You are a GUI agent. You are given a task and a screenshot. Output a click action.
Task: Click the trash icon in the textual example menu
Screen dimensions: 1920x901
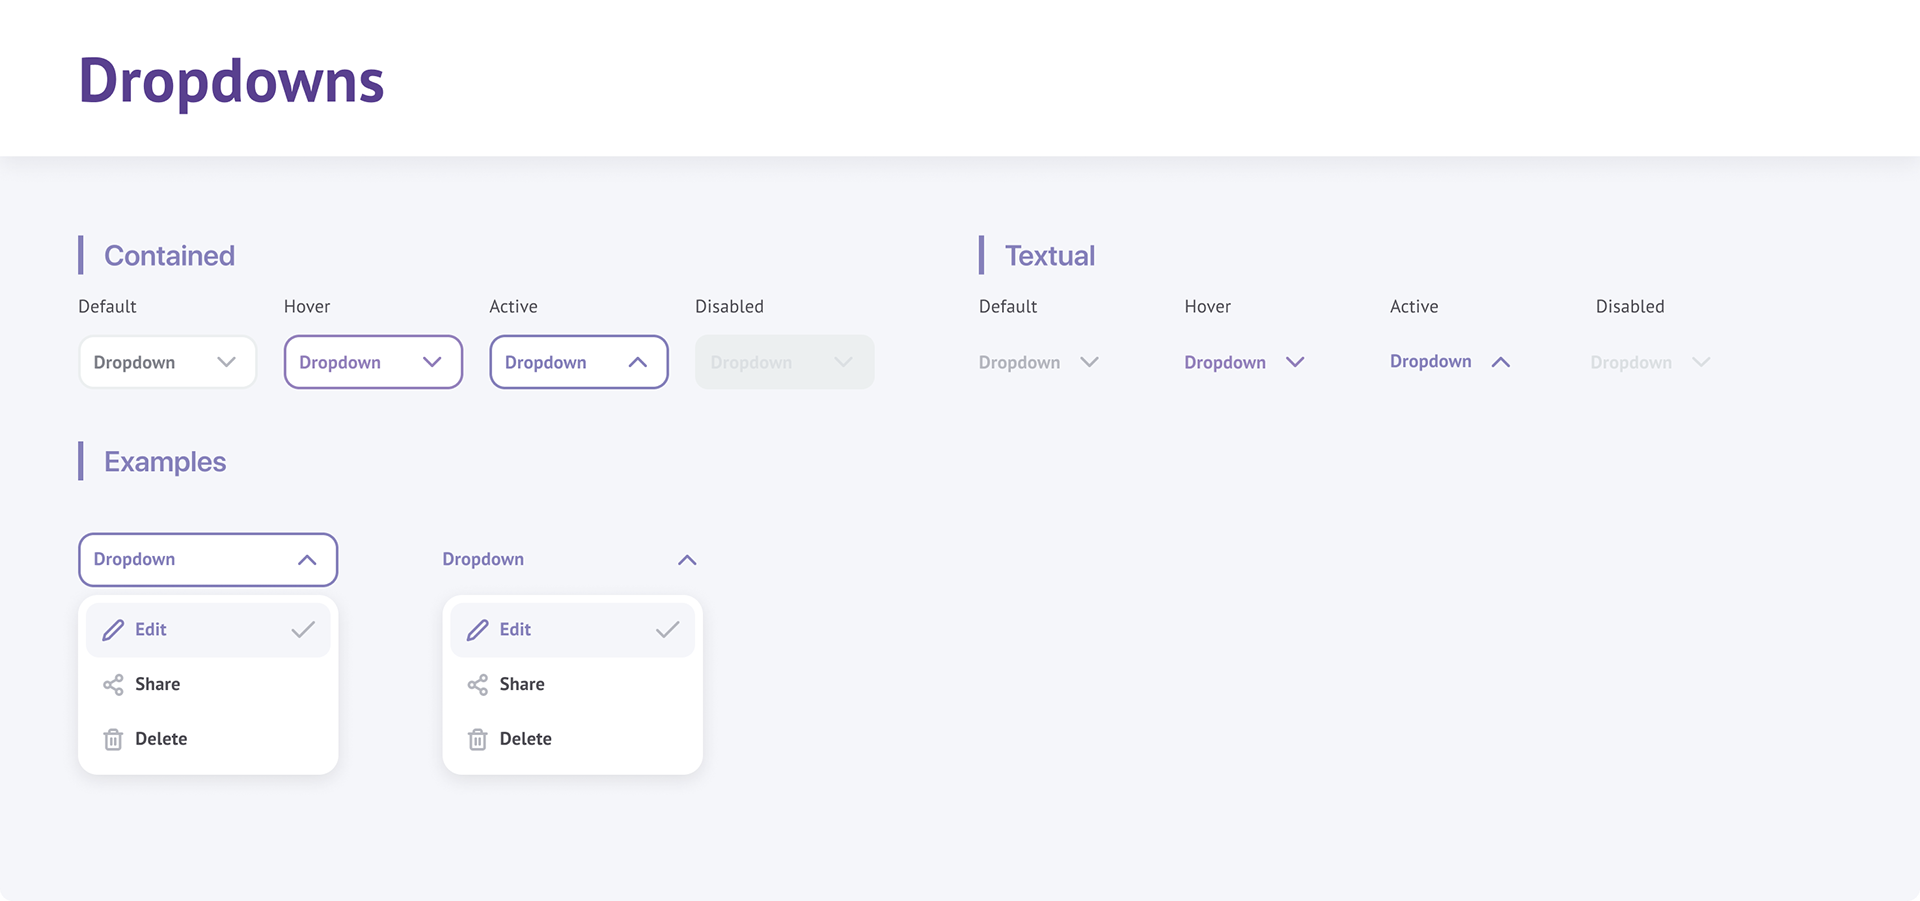478,740
